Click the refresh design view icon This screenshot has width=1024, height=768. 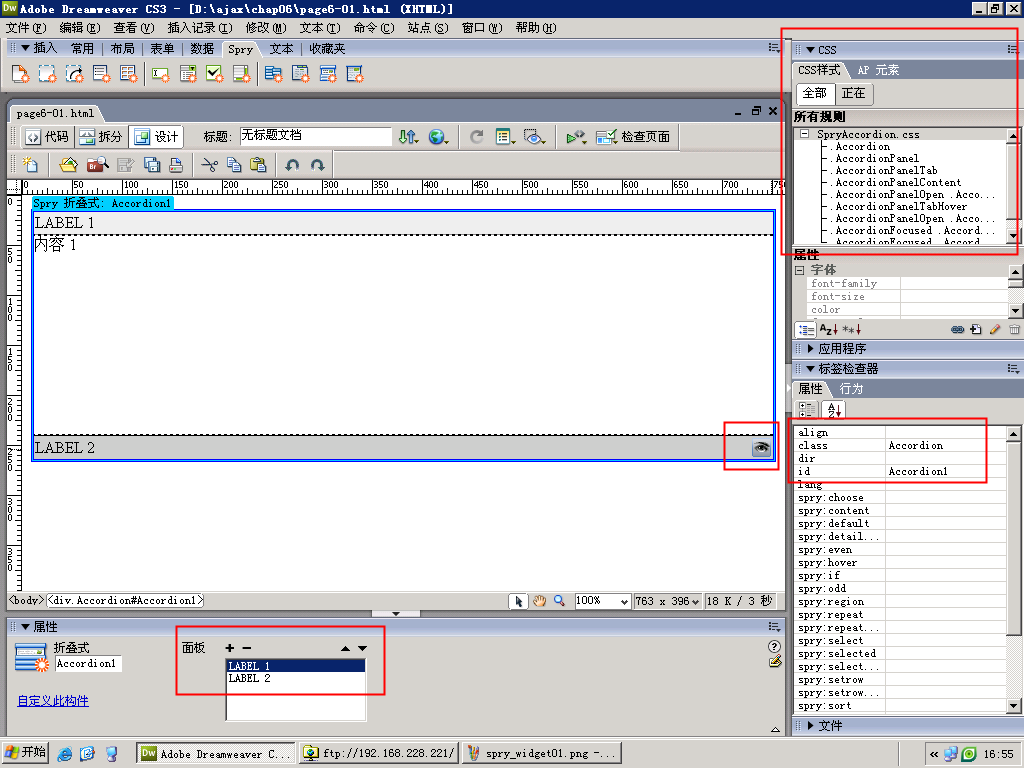(x=477, y=137)
